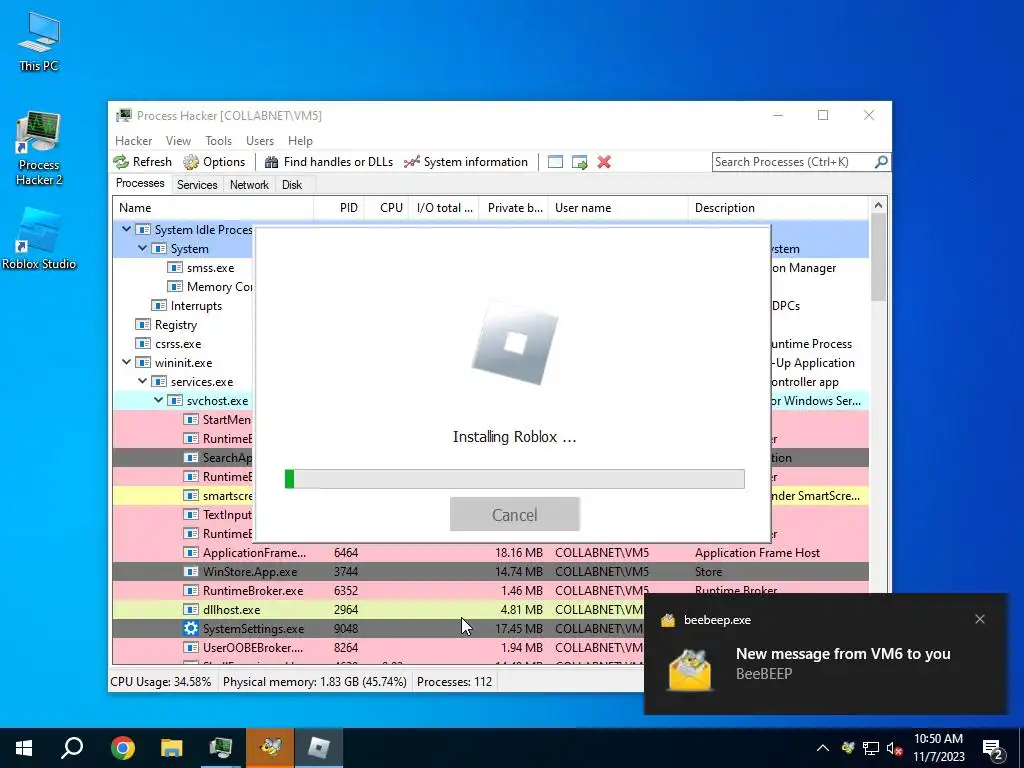Open File Explorer from the taskbar
Viewport: 1024px width, 768px height.
coord(171,748)
